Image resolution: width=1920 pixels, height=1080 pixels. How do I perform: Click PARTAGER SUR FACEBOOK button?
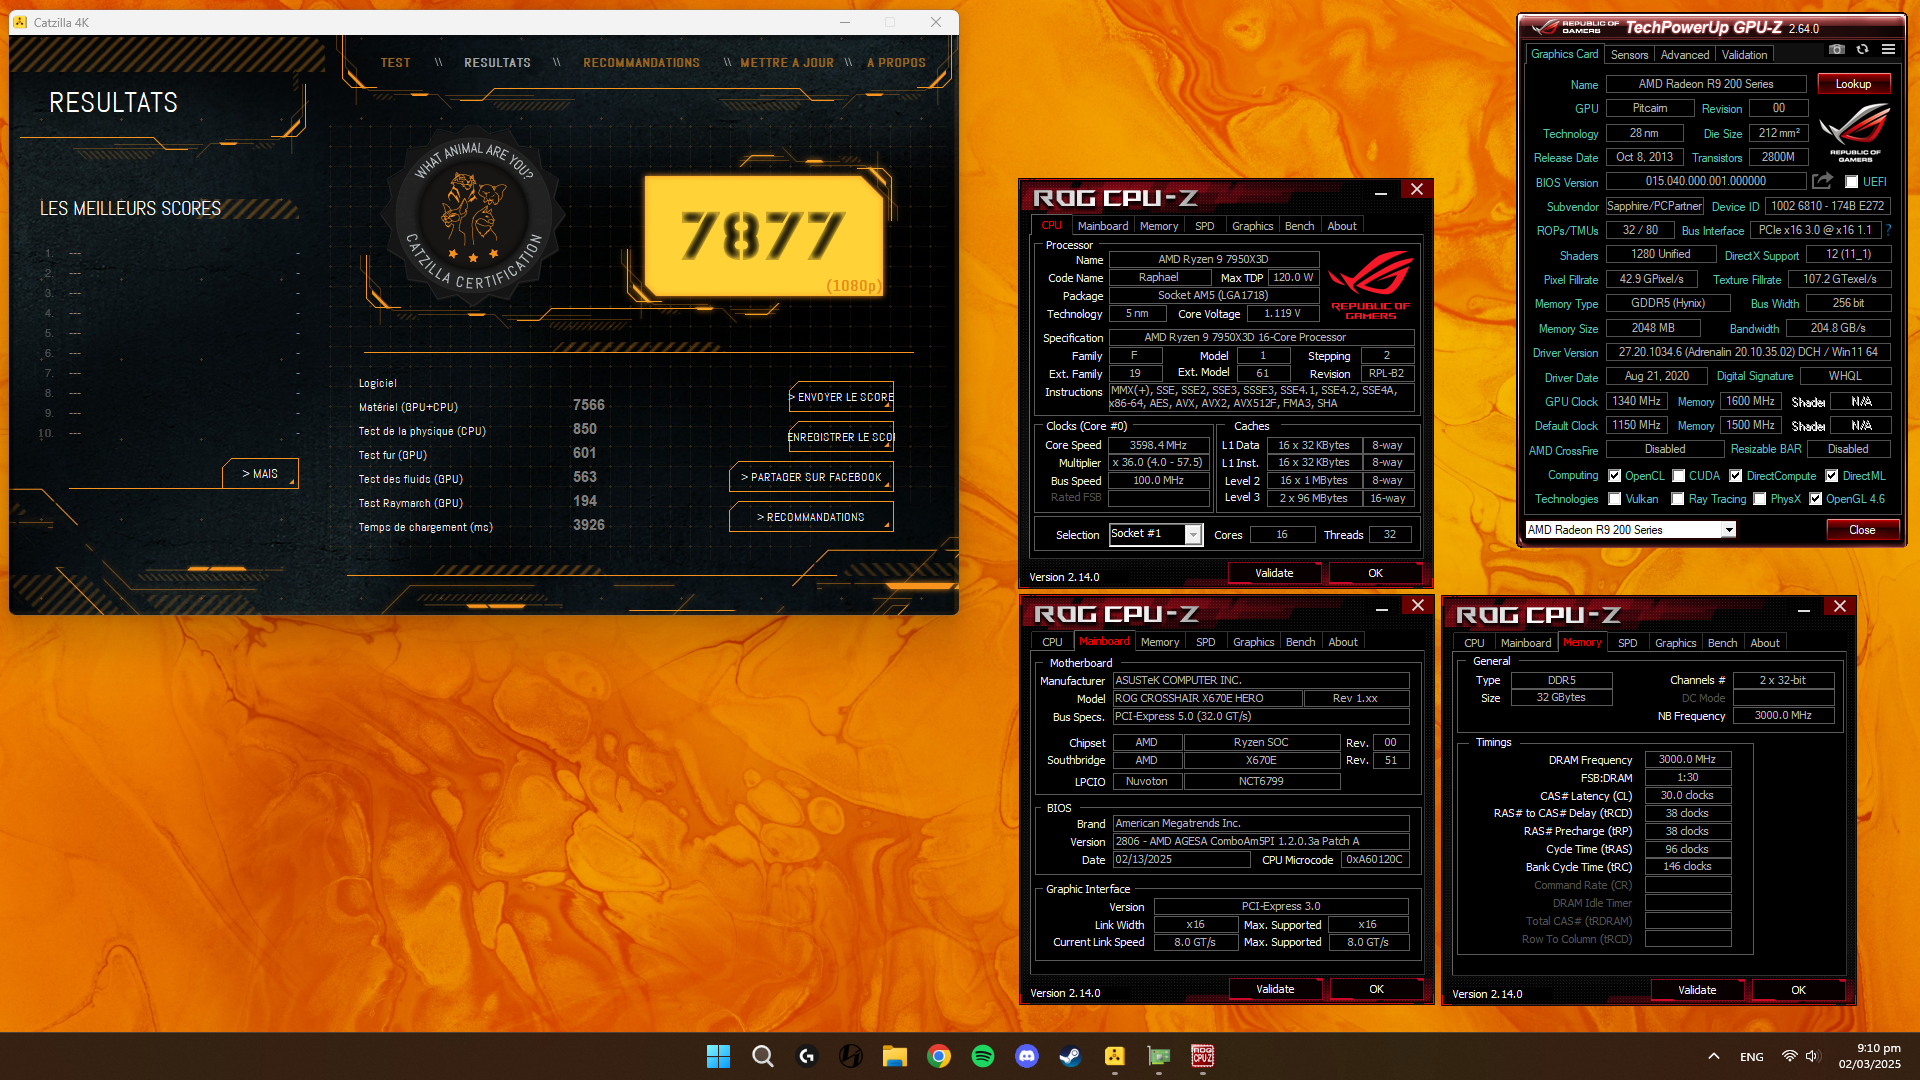tap(811, 477)
